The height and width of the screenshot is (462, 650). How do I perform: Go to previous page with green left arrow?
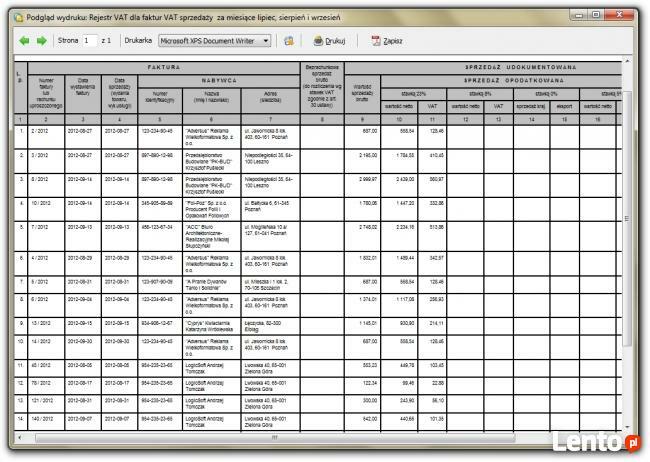pos(24,41)
